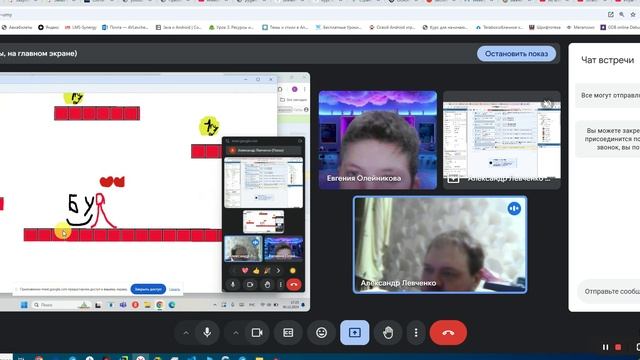Click yellow character above right platform

pos(209,126)
